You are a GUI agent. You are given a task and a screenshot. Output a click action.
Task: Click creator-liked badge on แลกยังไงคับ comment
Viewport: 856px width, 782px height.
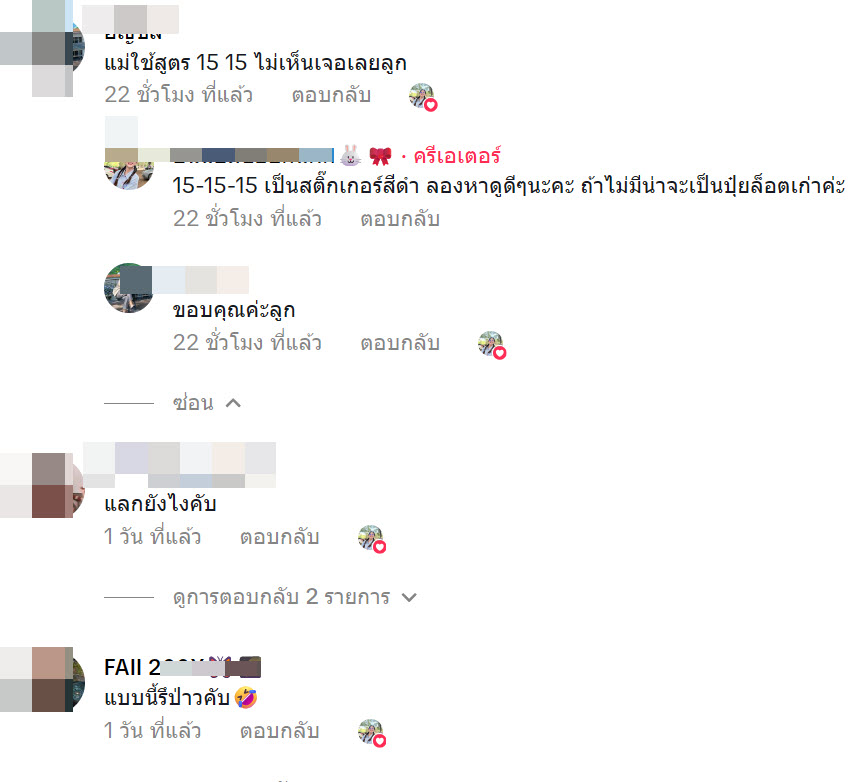point(372,539)
